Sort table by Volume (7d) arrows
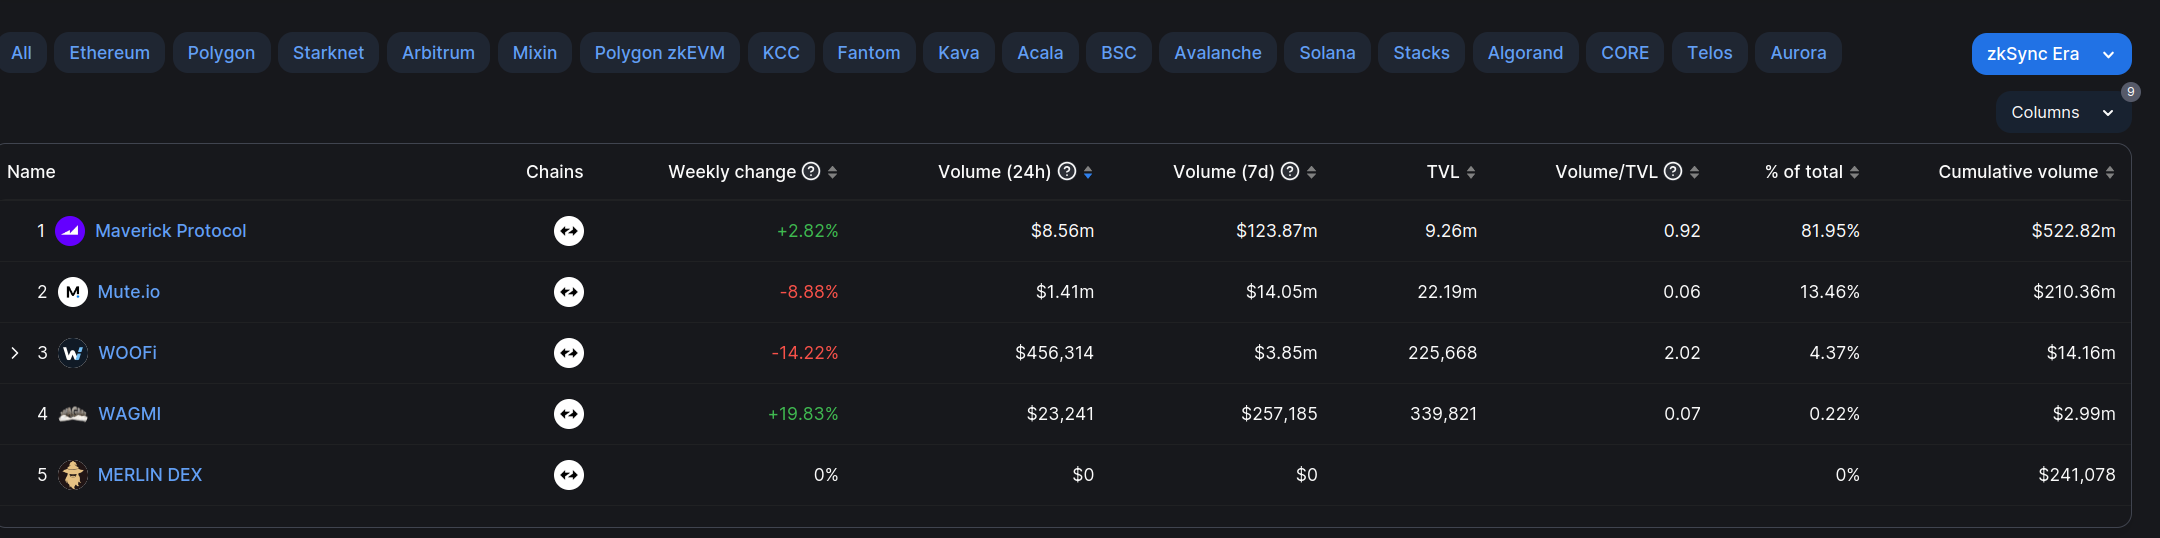This screenshot has height=538, width=2160. 1311,172
